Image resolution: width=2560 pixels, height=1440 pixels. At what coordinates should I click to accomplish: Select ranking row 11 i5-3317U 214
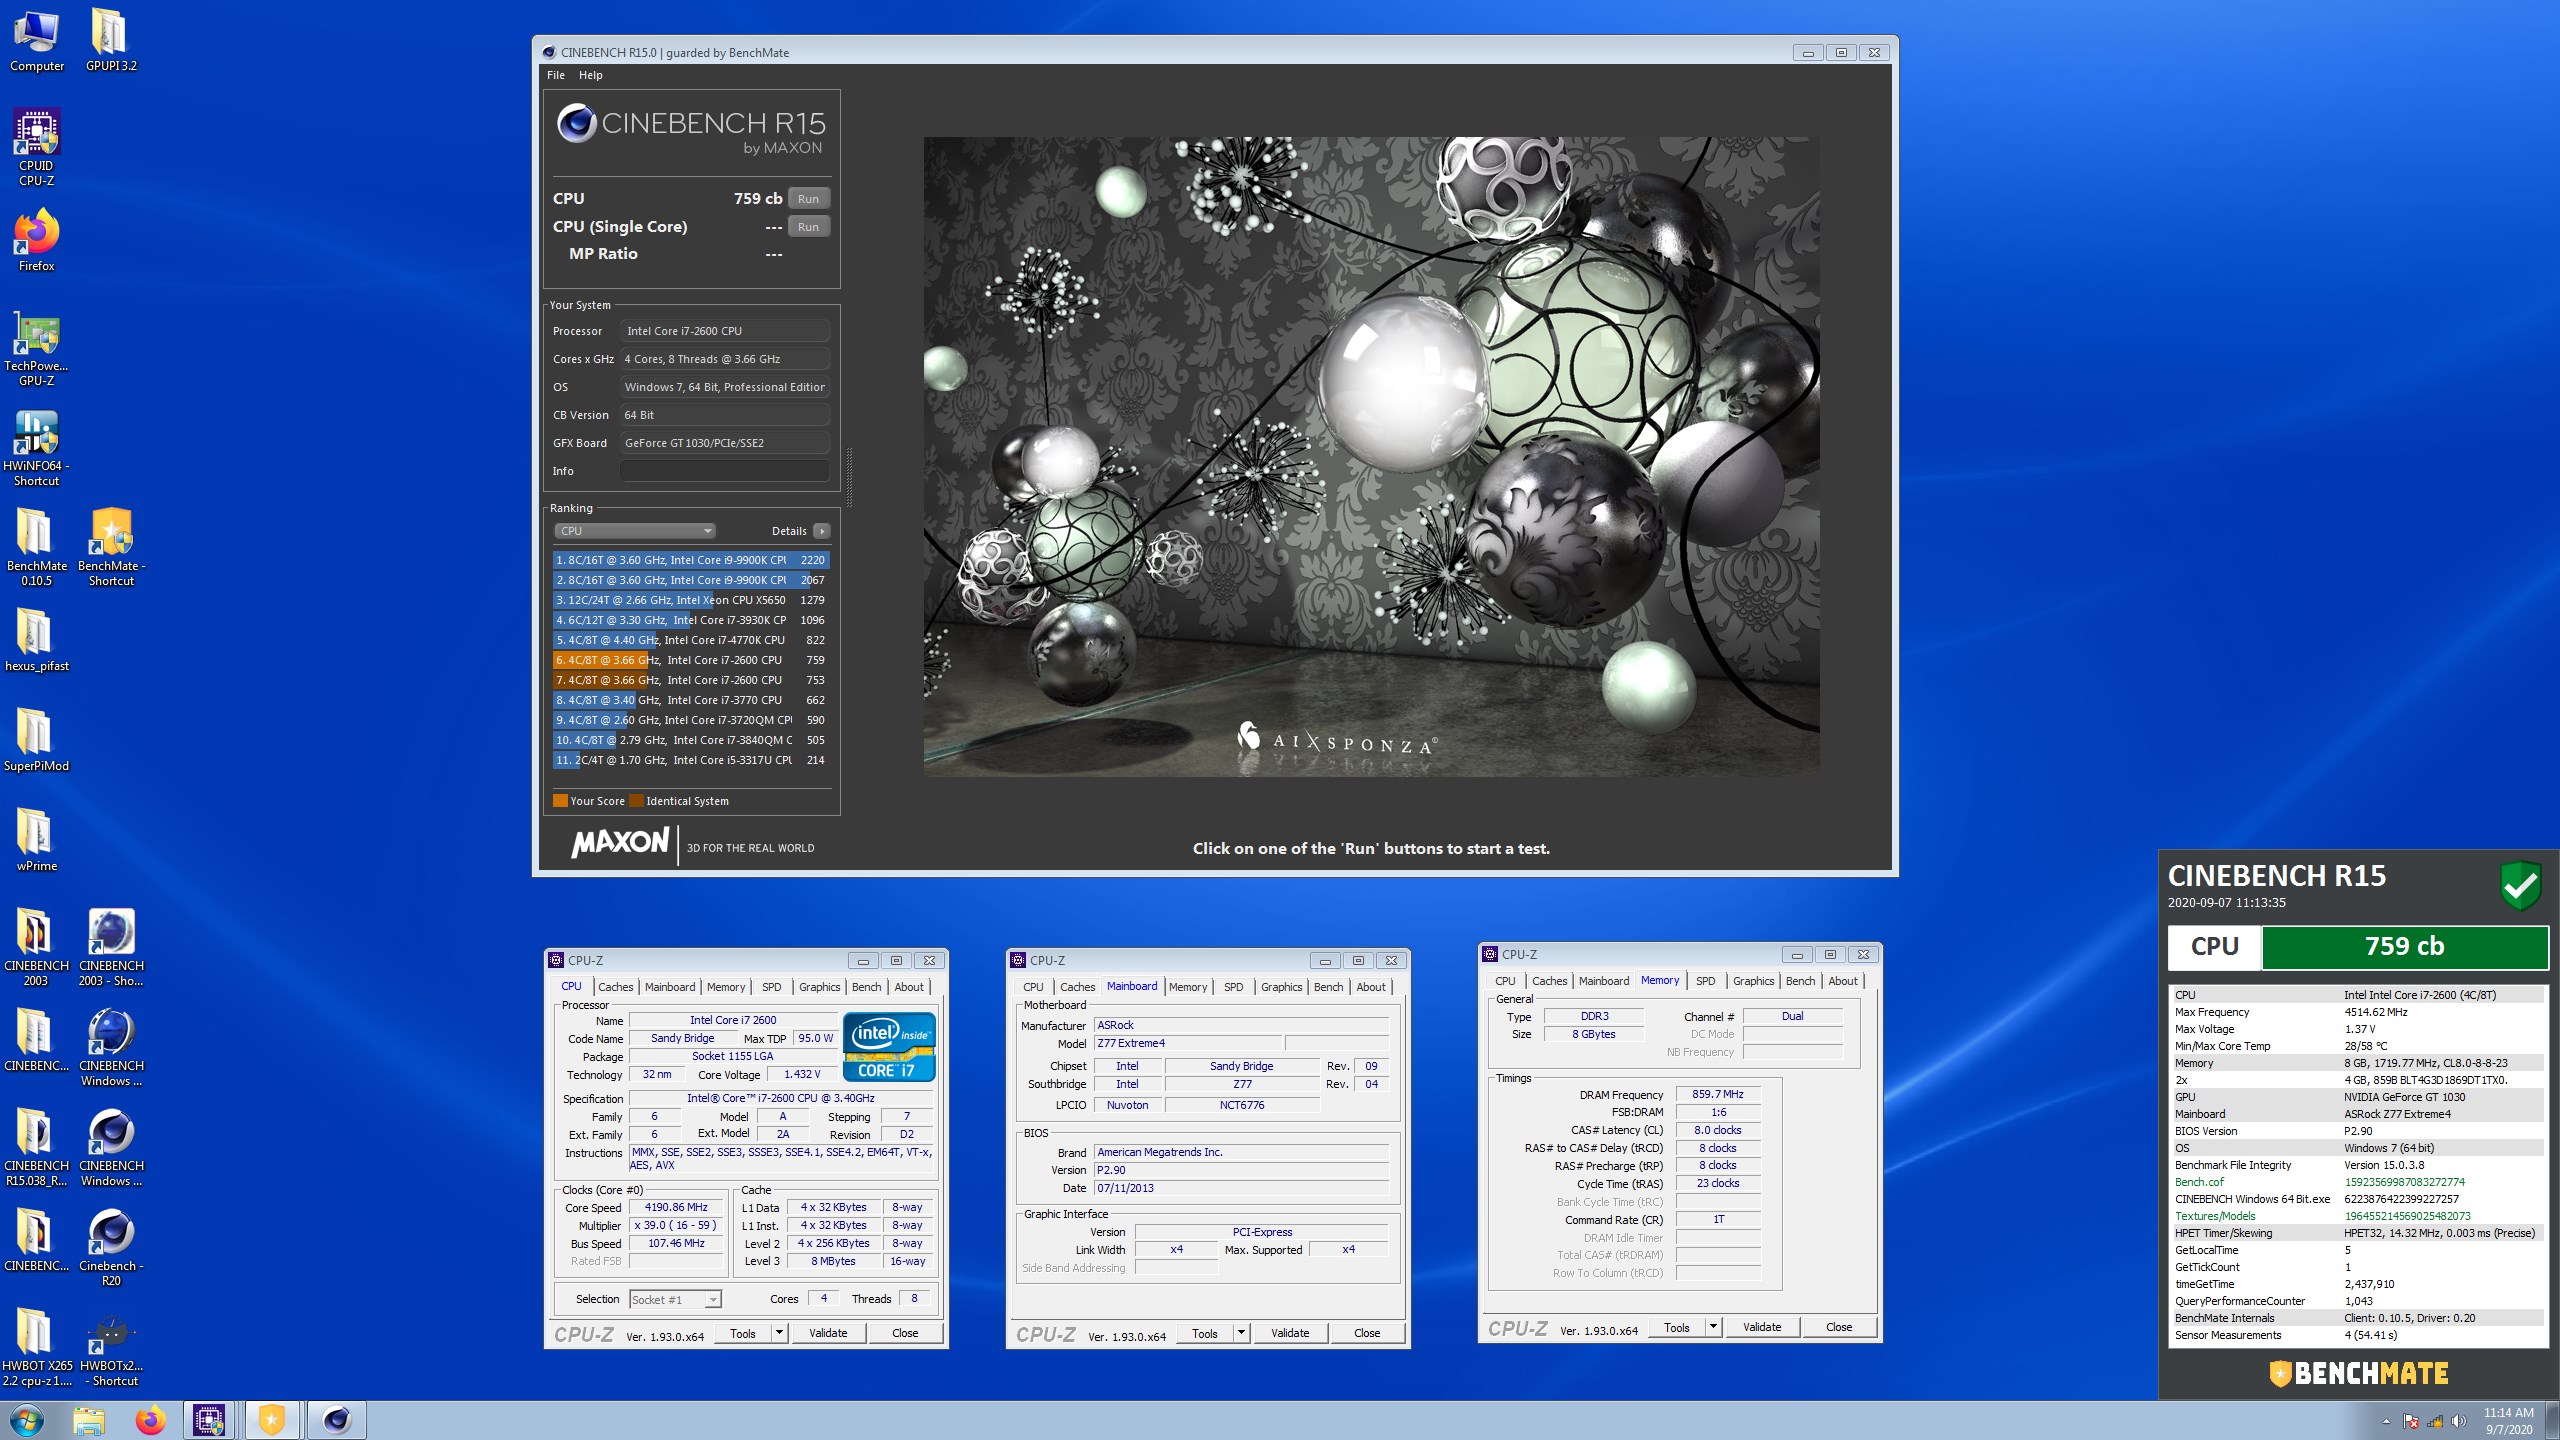click(x=691, y=760)
